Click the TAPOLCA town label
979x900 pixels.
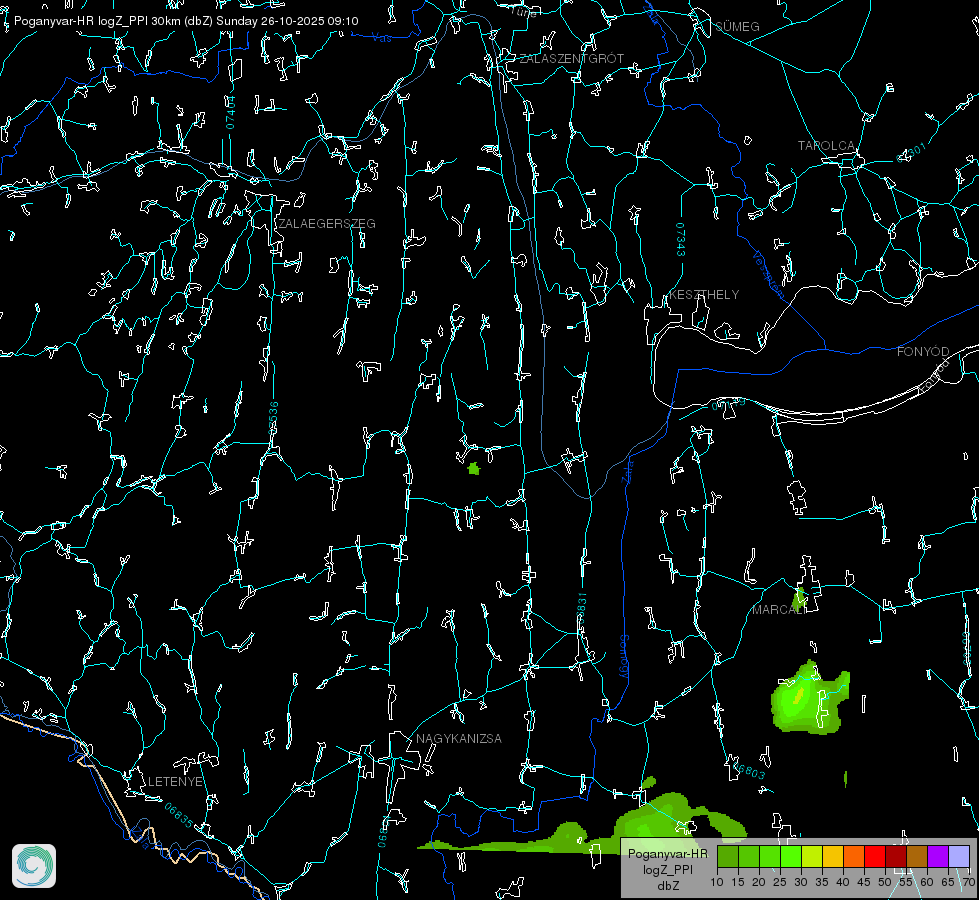click(x=826, y=146)
